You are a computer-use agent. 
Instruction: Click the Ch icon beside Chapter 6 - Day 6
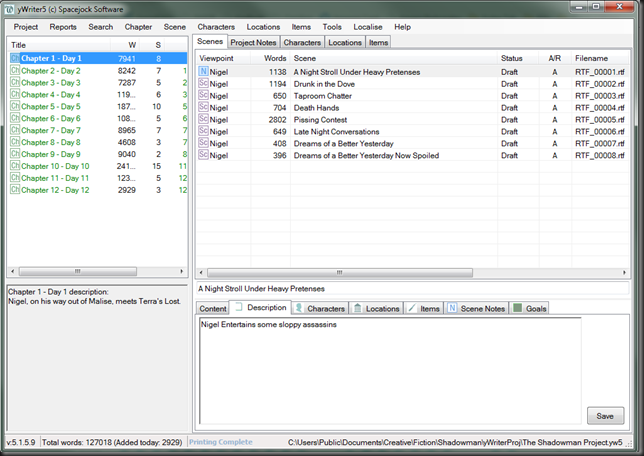(15, 118)
